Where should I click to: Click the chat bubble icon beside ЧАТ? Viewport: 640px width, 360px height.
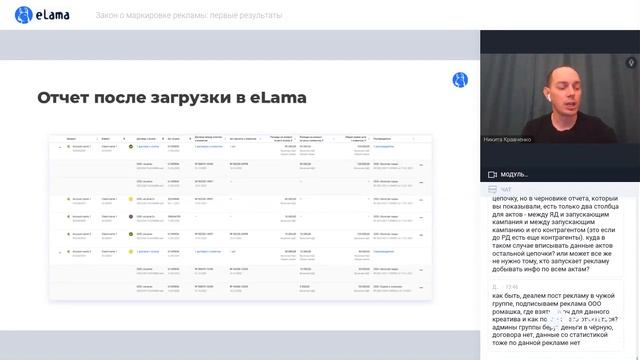492,189
